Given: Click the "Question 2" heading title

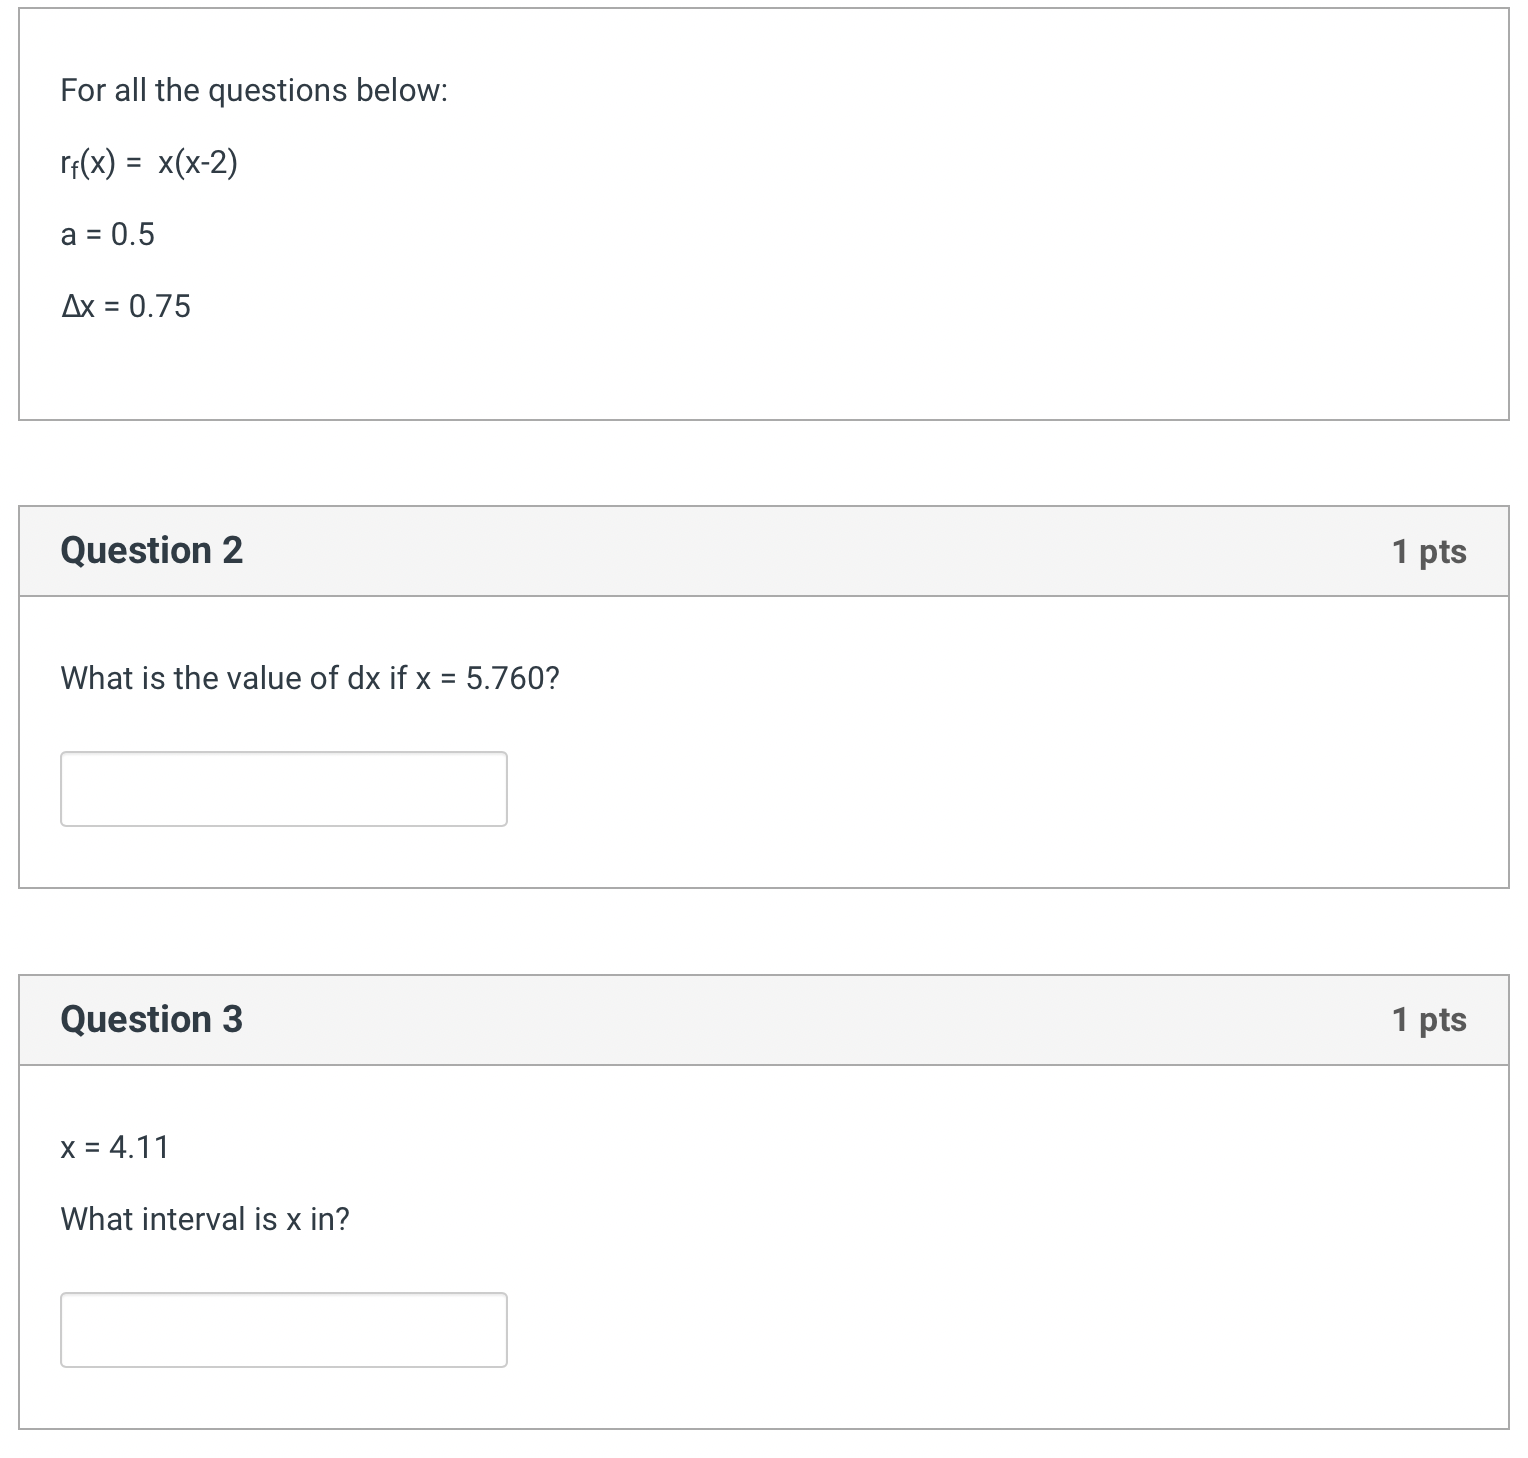Looking at the screenshot, I should point(151,551).
